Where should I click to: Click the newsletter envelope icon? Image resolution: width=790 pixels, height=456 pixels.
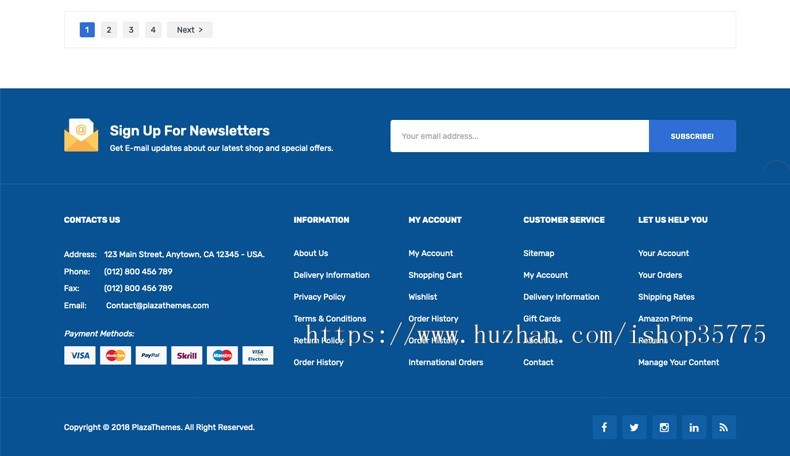click(81, 135)
